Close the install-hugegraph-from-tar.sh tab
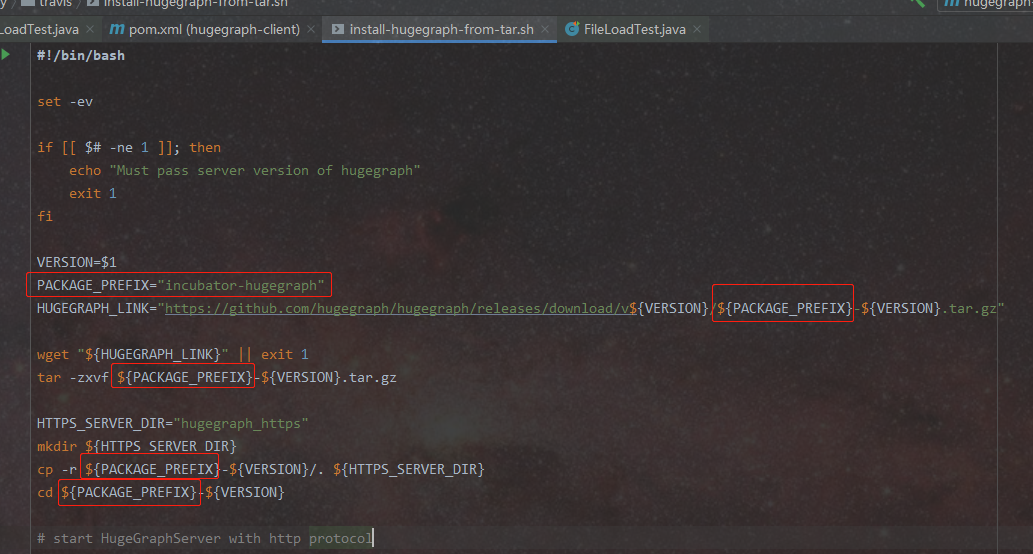The height and width of the screenshot is (554, 1033). pyautogui.click(x=545, y=30)
